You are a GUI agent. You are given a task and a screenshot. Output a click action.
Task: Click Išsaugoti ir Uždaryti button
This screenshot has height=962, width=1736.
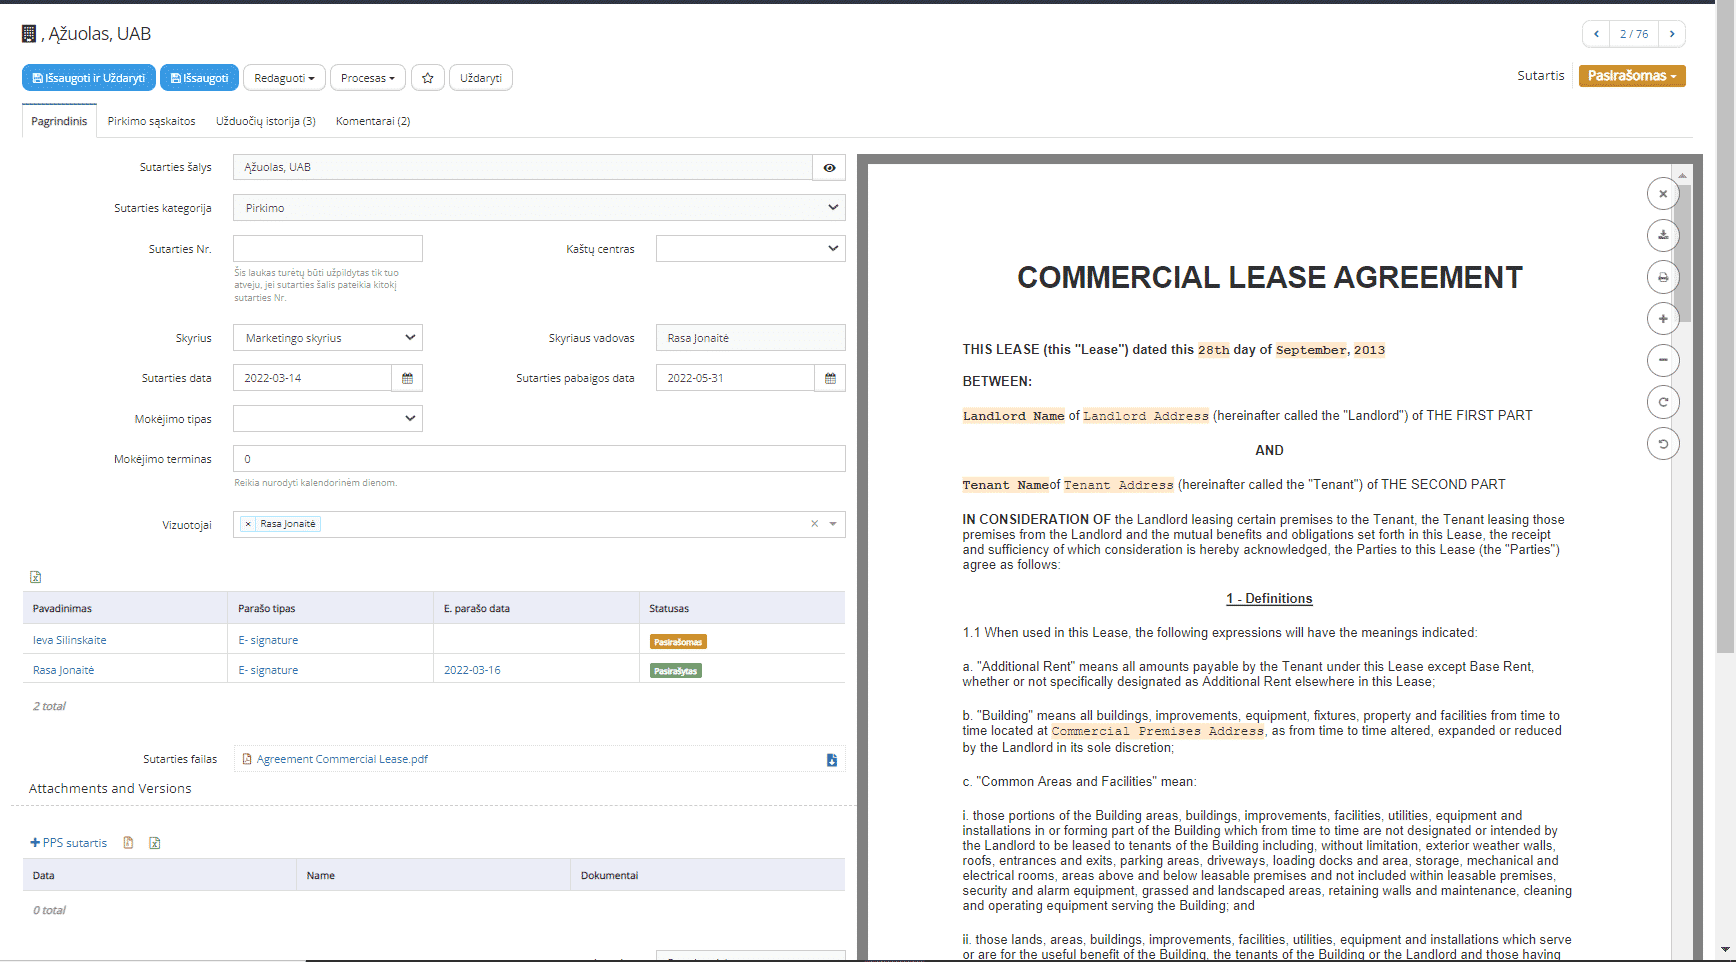(x=89, y=78)
